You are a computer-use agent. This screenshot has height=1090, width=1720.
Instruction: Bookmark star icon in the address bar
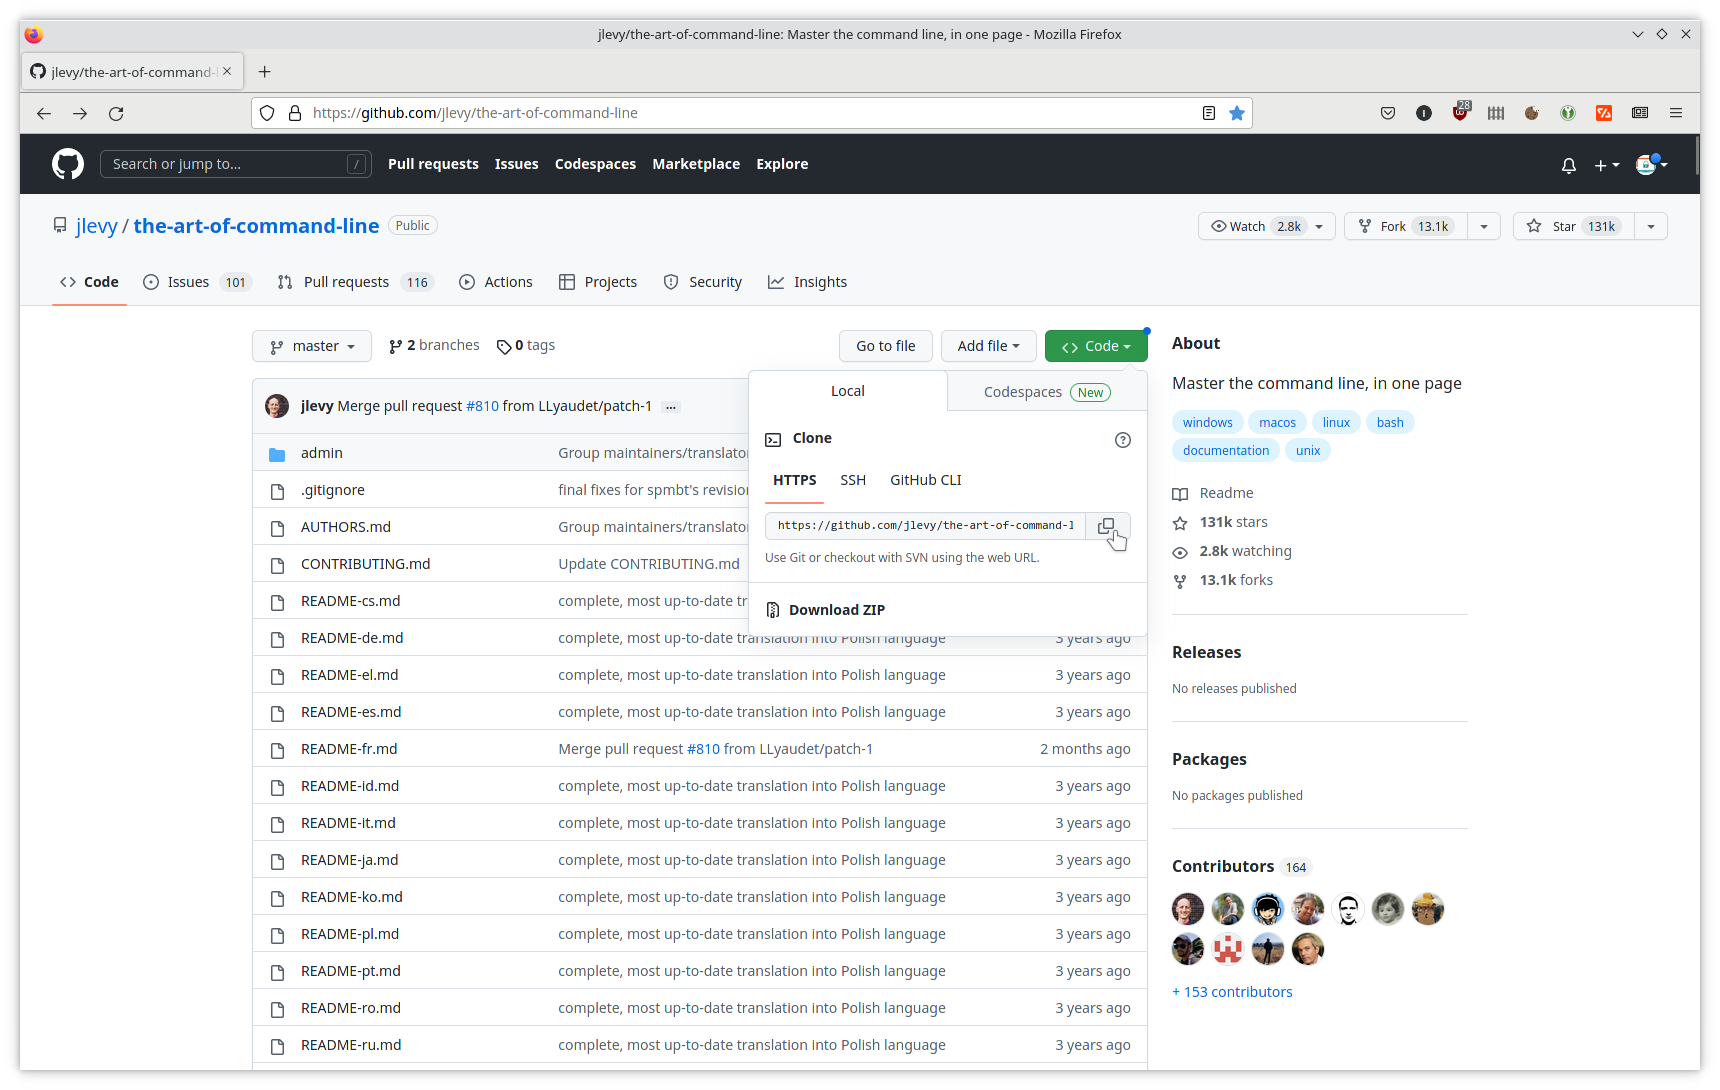(x=1237, y=113)
